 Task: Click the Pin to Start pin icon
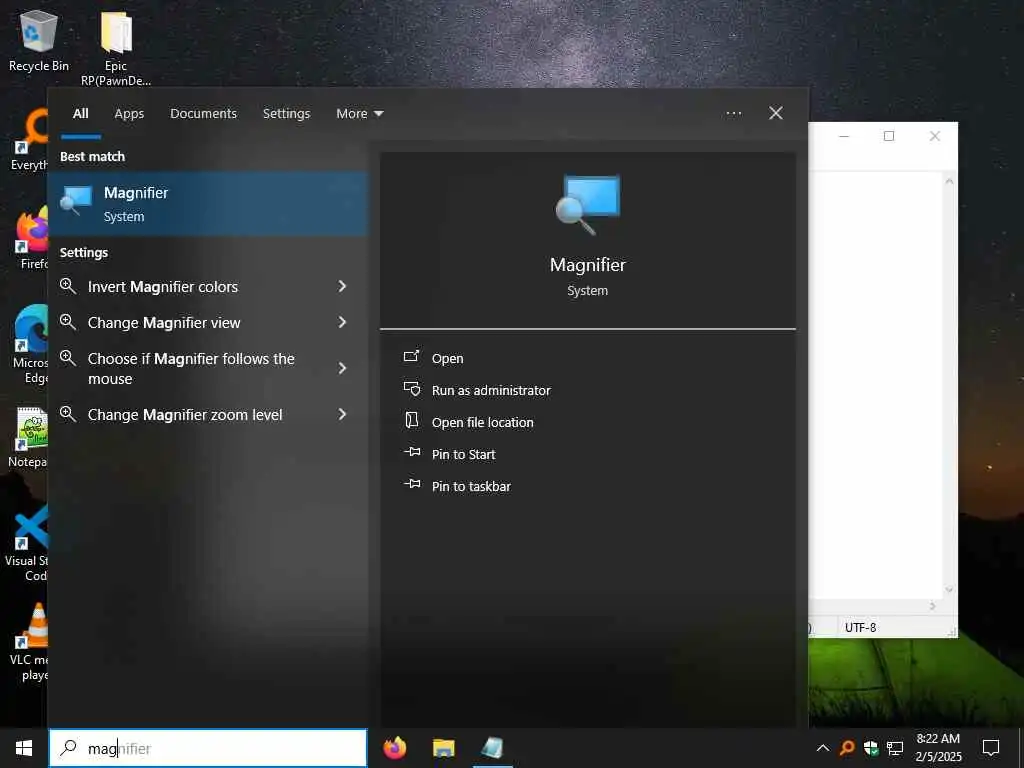411,452
